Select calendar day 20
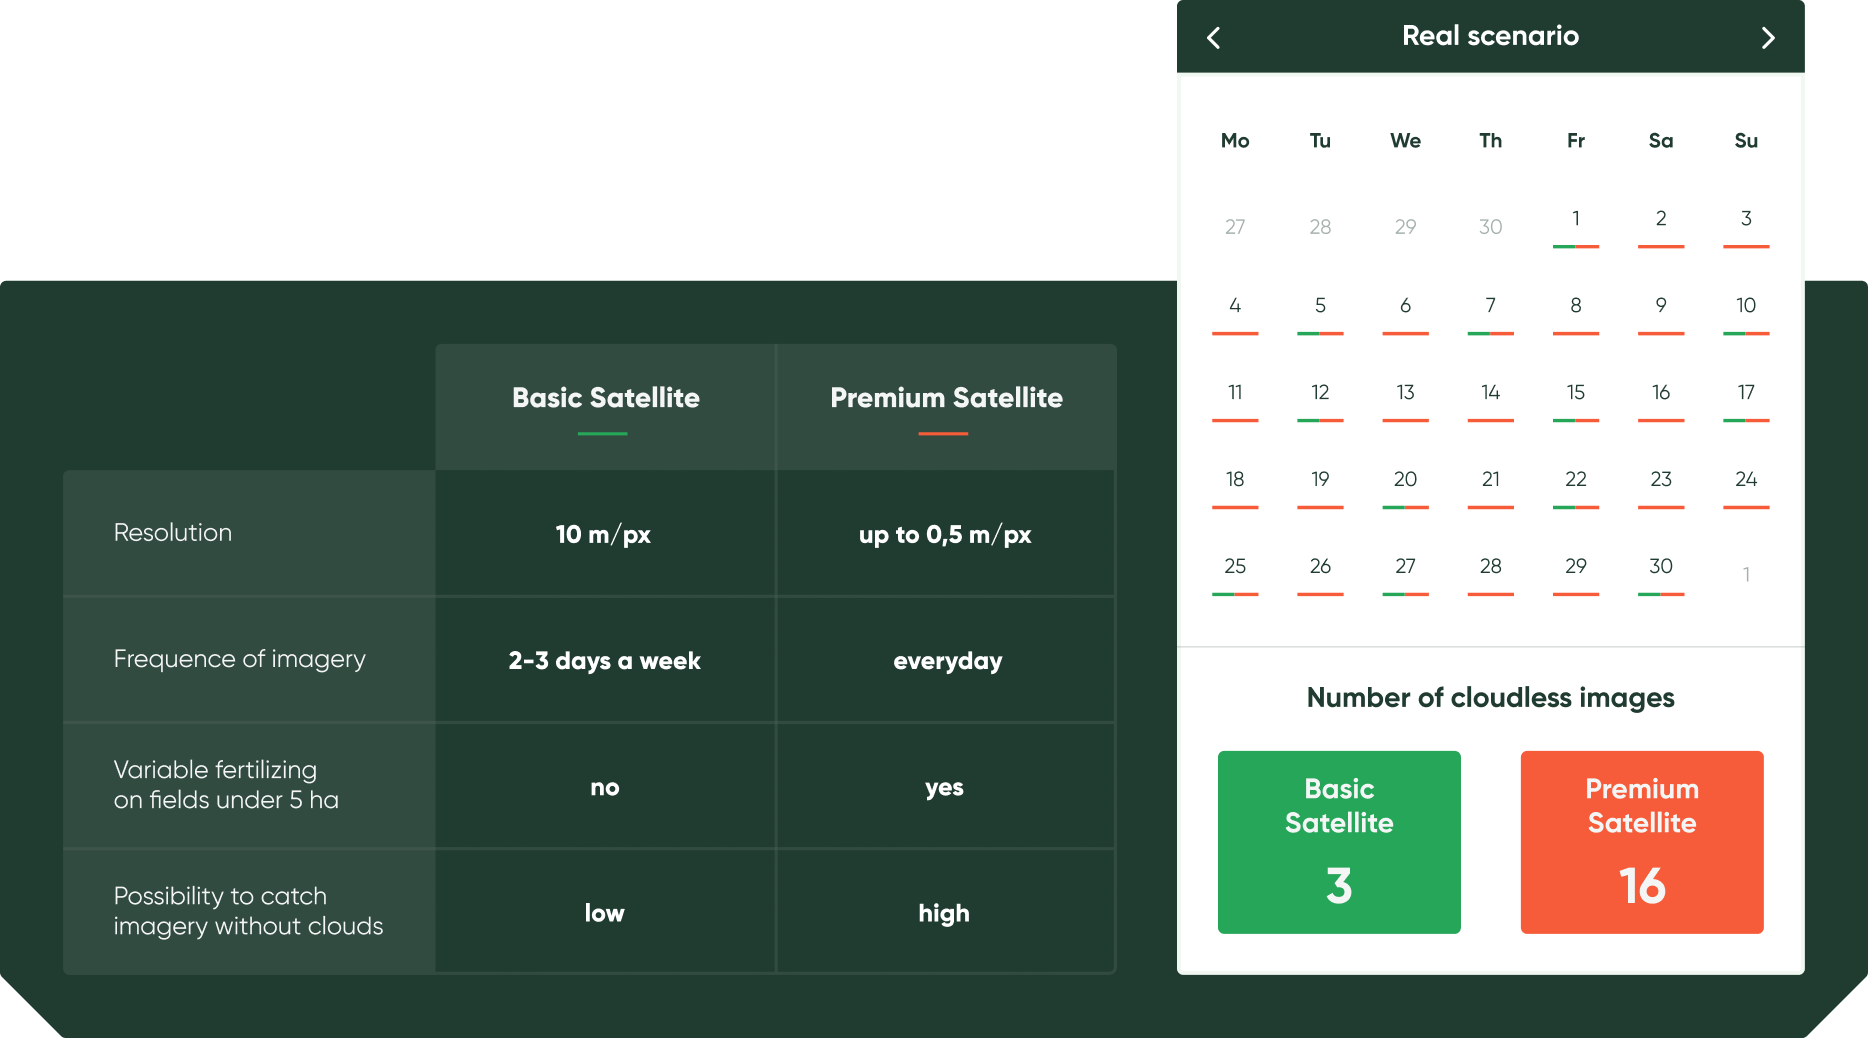1868x1038 pixels. [x=1405, y=487]
